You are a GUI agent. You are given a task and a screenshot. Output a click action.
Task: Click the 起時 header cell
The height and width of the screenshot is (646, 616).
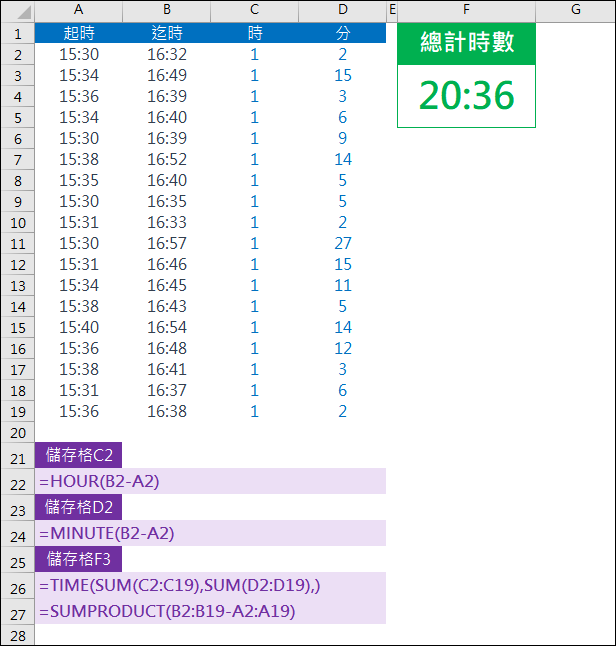[x=79, y=33]
